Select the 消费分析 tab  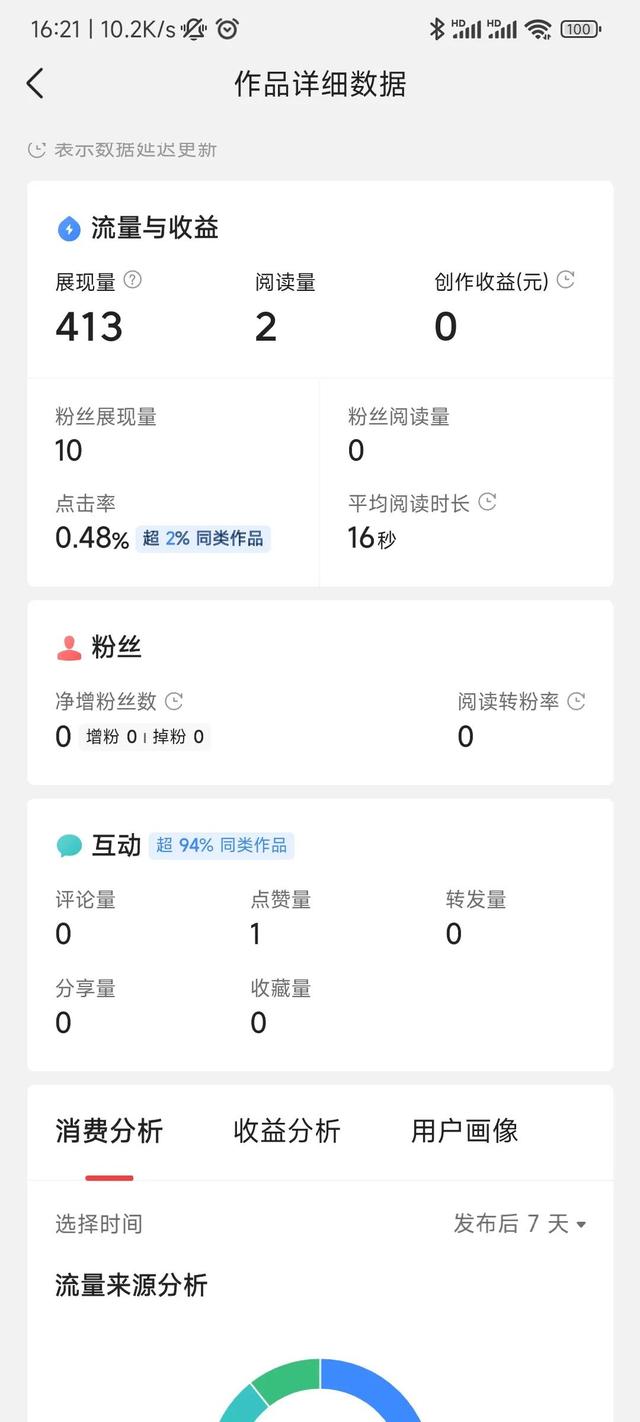click(110, 1131)
